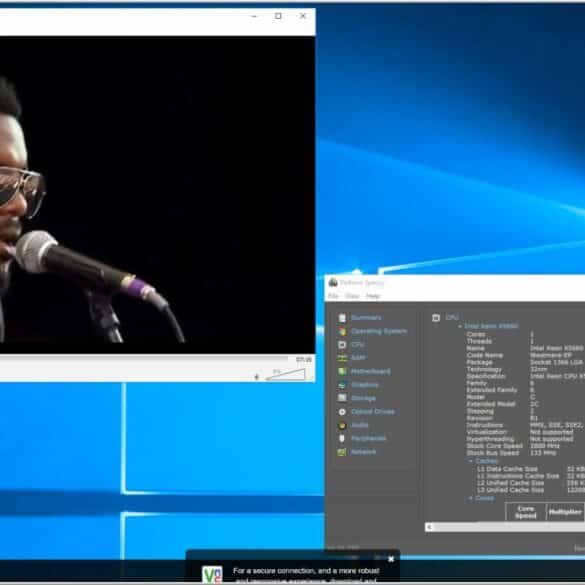The height and width of the screenshot is (585, 585).
Task: Select the Audio speaker icon in Speccy
Action: [x=342, y=425]
